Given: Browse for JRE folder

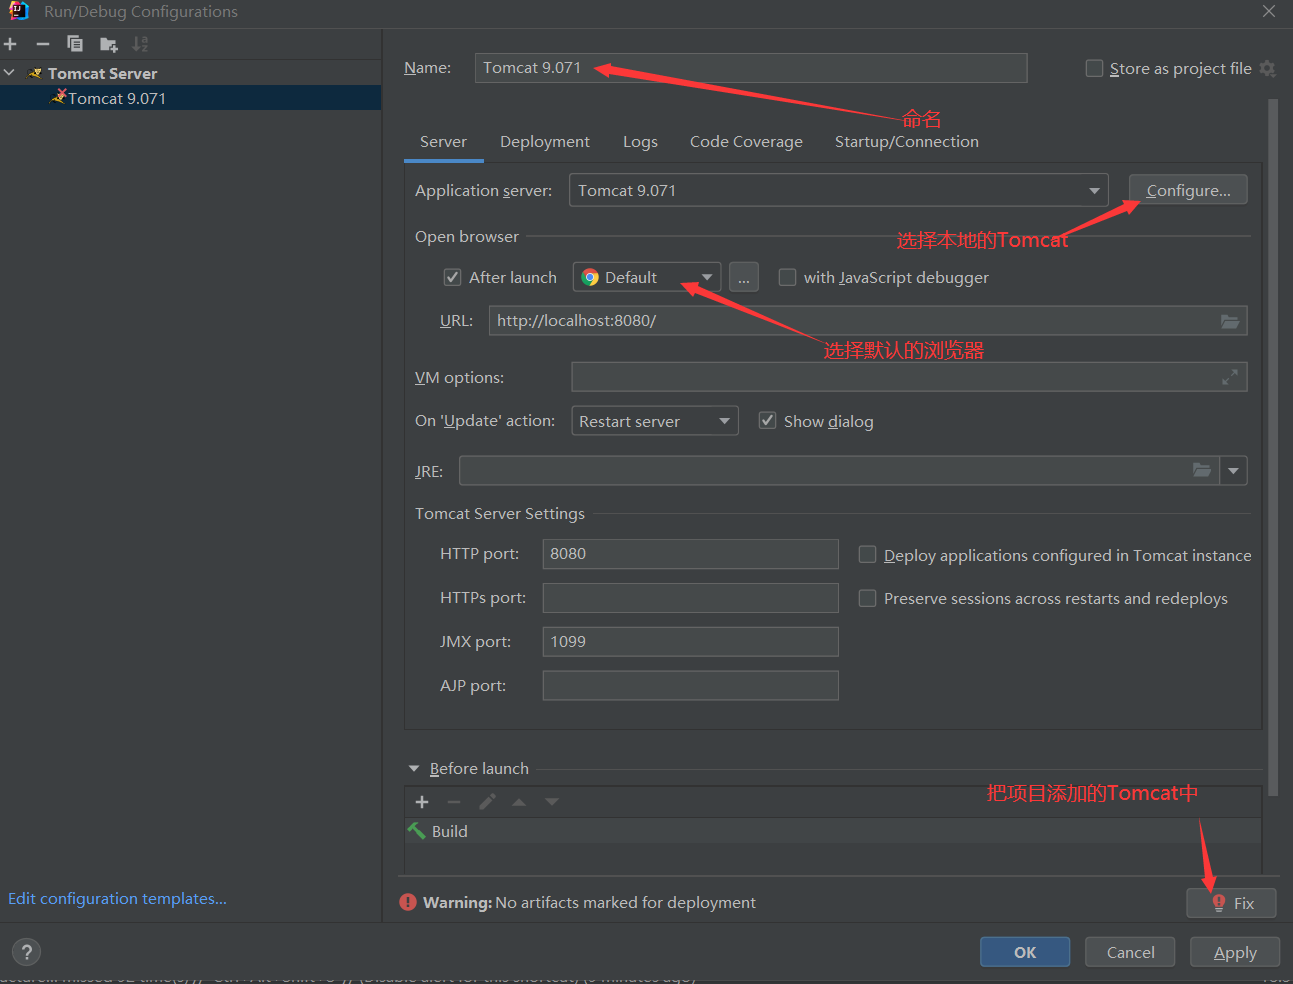Looking at the screenshot, I should tap(1202, 470).
